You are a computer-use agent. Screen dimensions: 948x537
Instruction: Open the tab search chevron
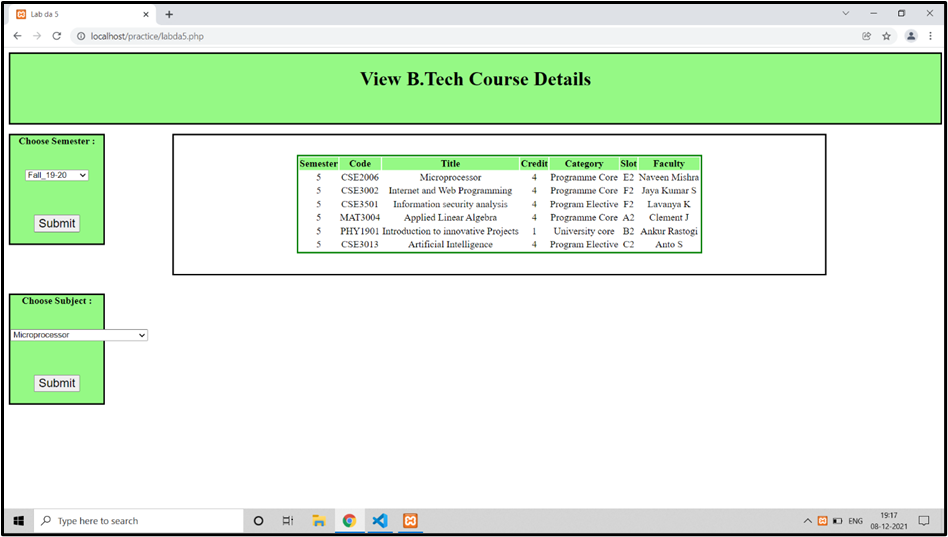pyautogui.click(x=846, y=13)
